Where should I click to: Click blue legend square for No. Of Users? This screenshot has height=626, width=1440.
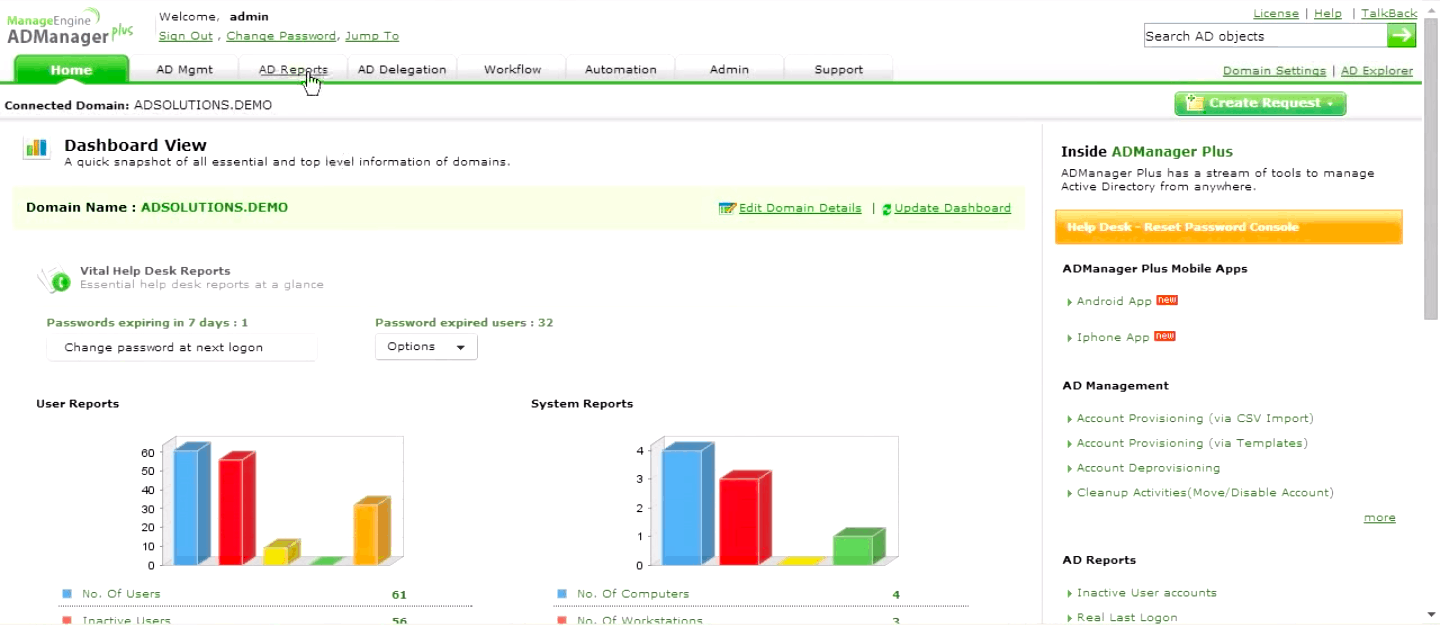[67, 594]
